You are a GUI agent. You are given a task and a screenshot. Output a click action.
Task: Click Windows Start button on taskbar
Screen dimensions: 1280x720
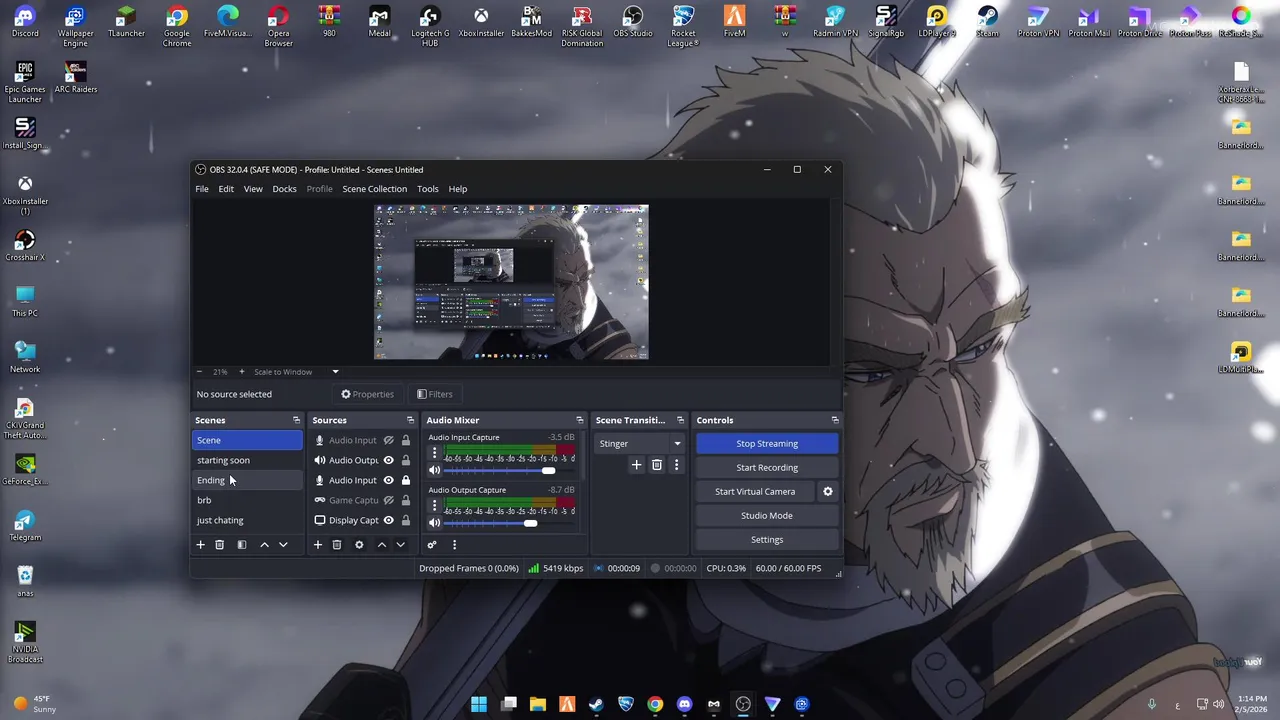coord(479,704)
